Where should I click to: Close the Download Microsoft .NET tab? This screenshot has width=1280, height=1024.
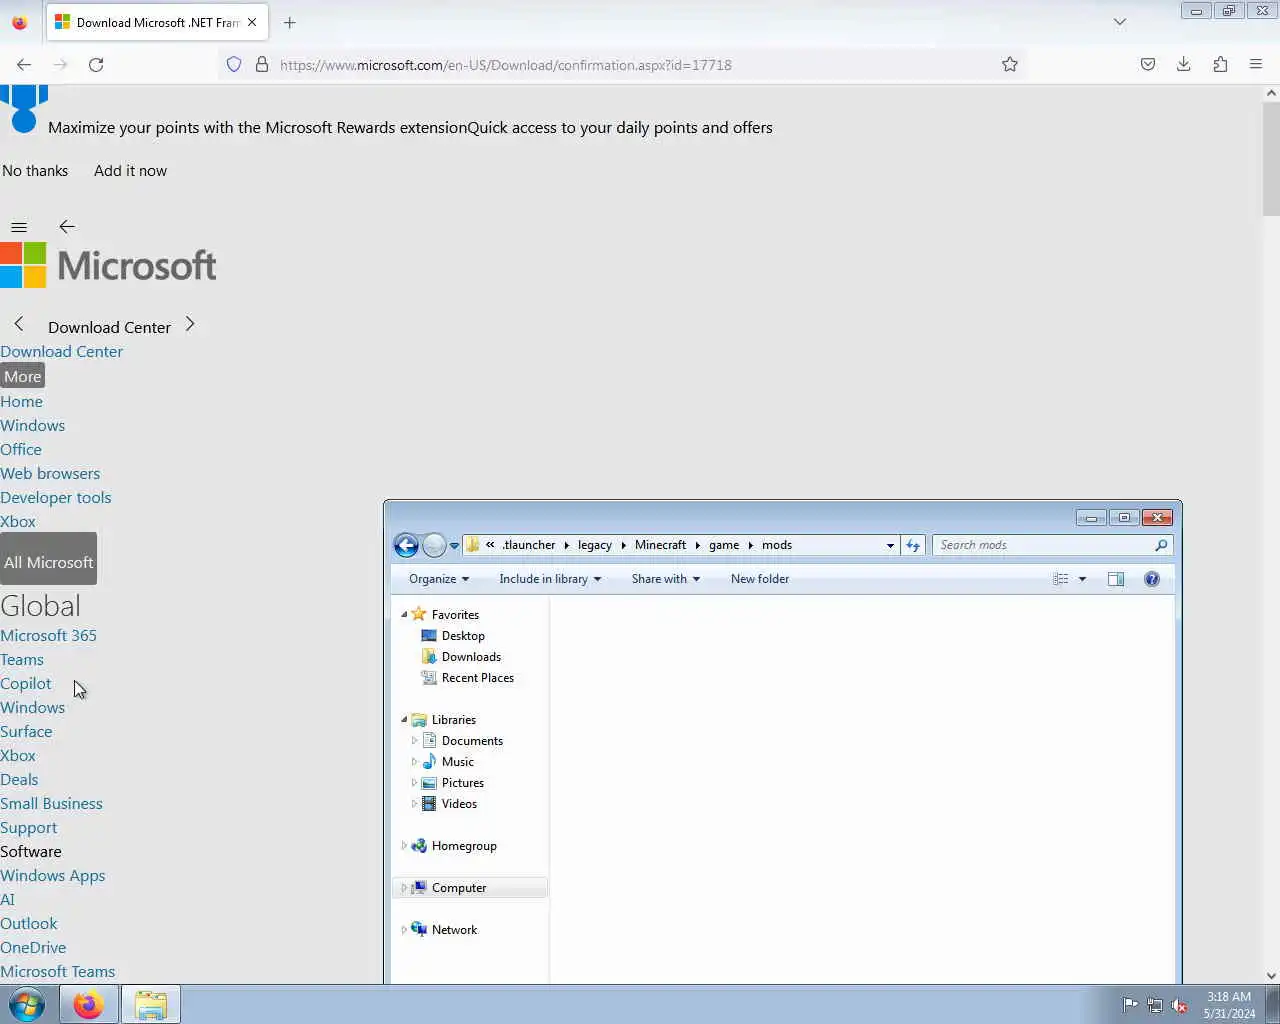(x=252, y=22)
